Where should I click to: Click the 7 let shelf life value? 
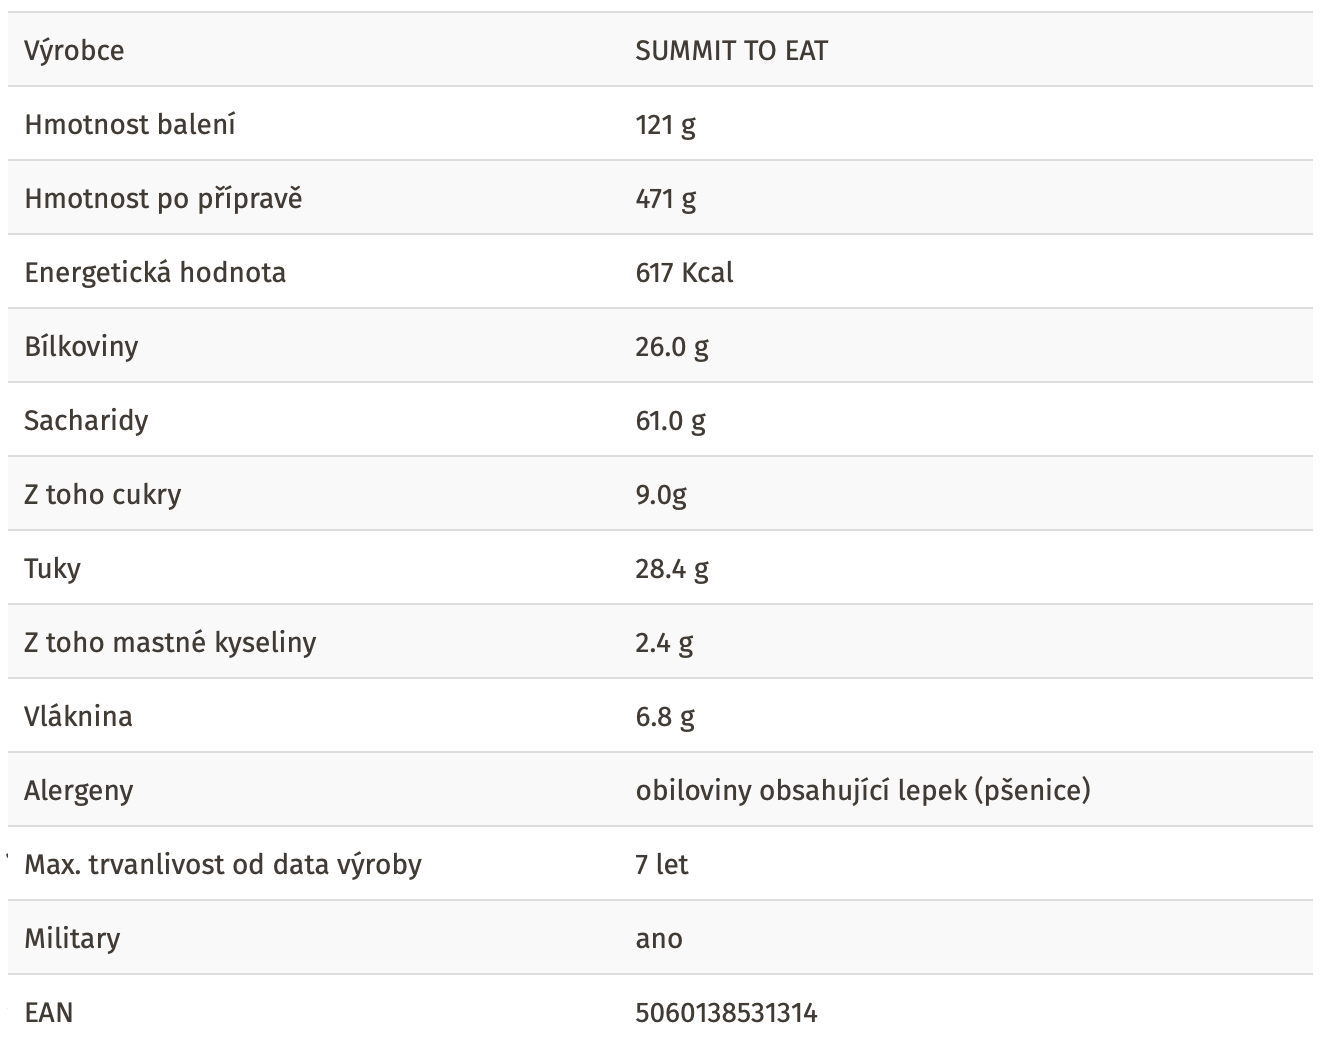(662, 864)
